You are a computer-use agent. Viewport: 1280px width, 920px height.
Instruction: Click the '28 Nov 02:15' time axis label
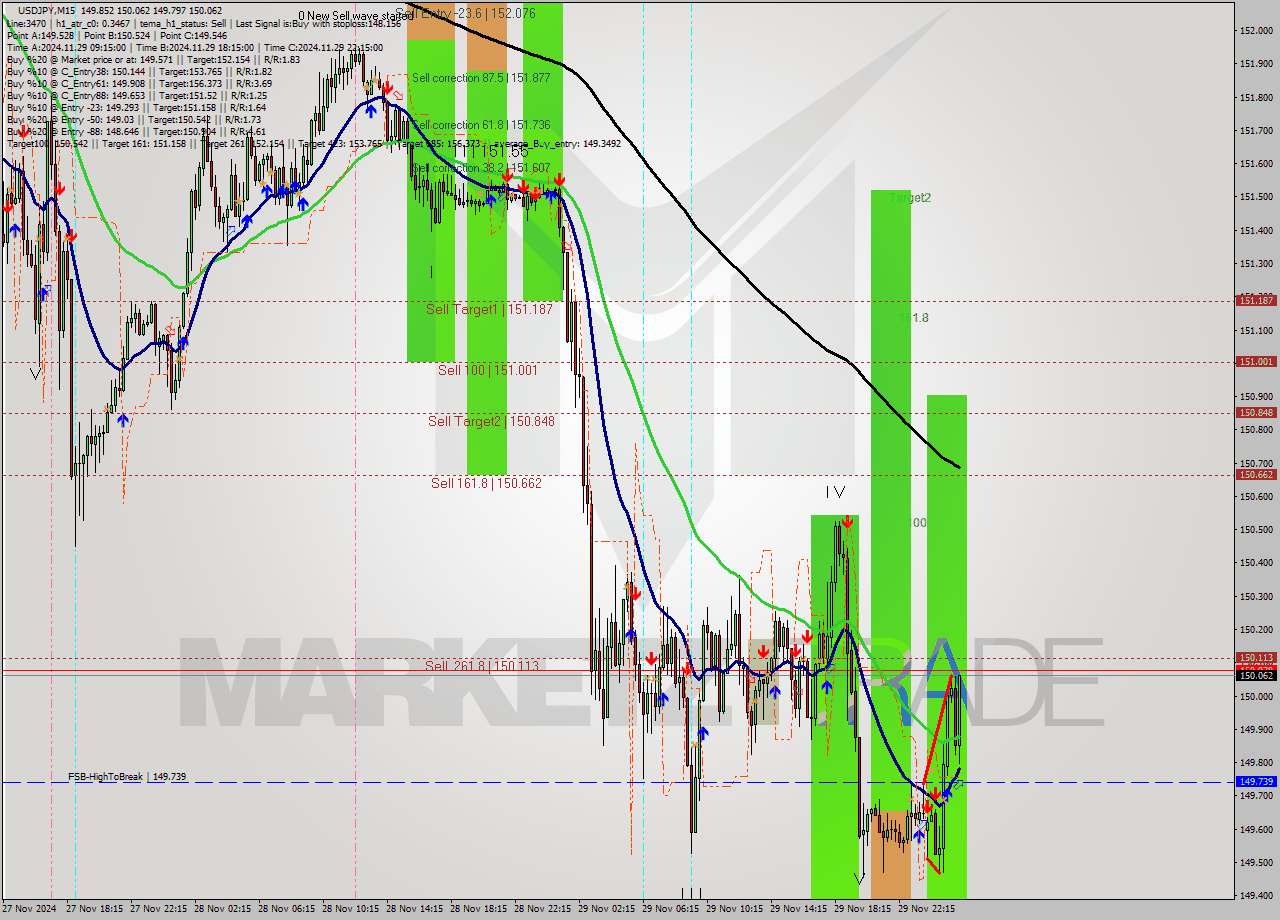223,910
